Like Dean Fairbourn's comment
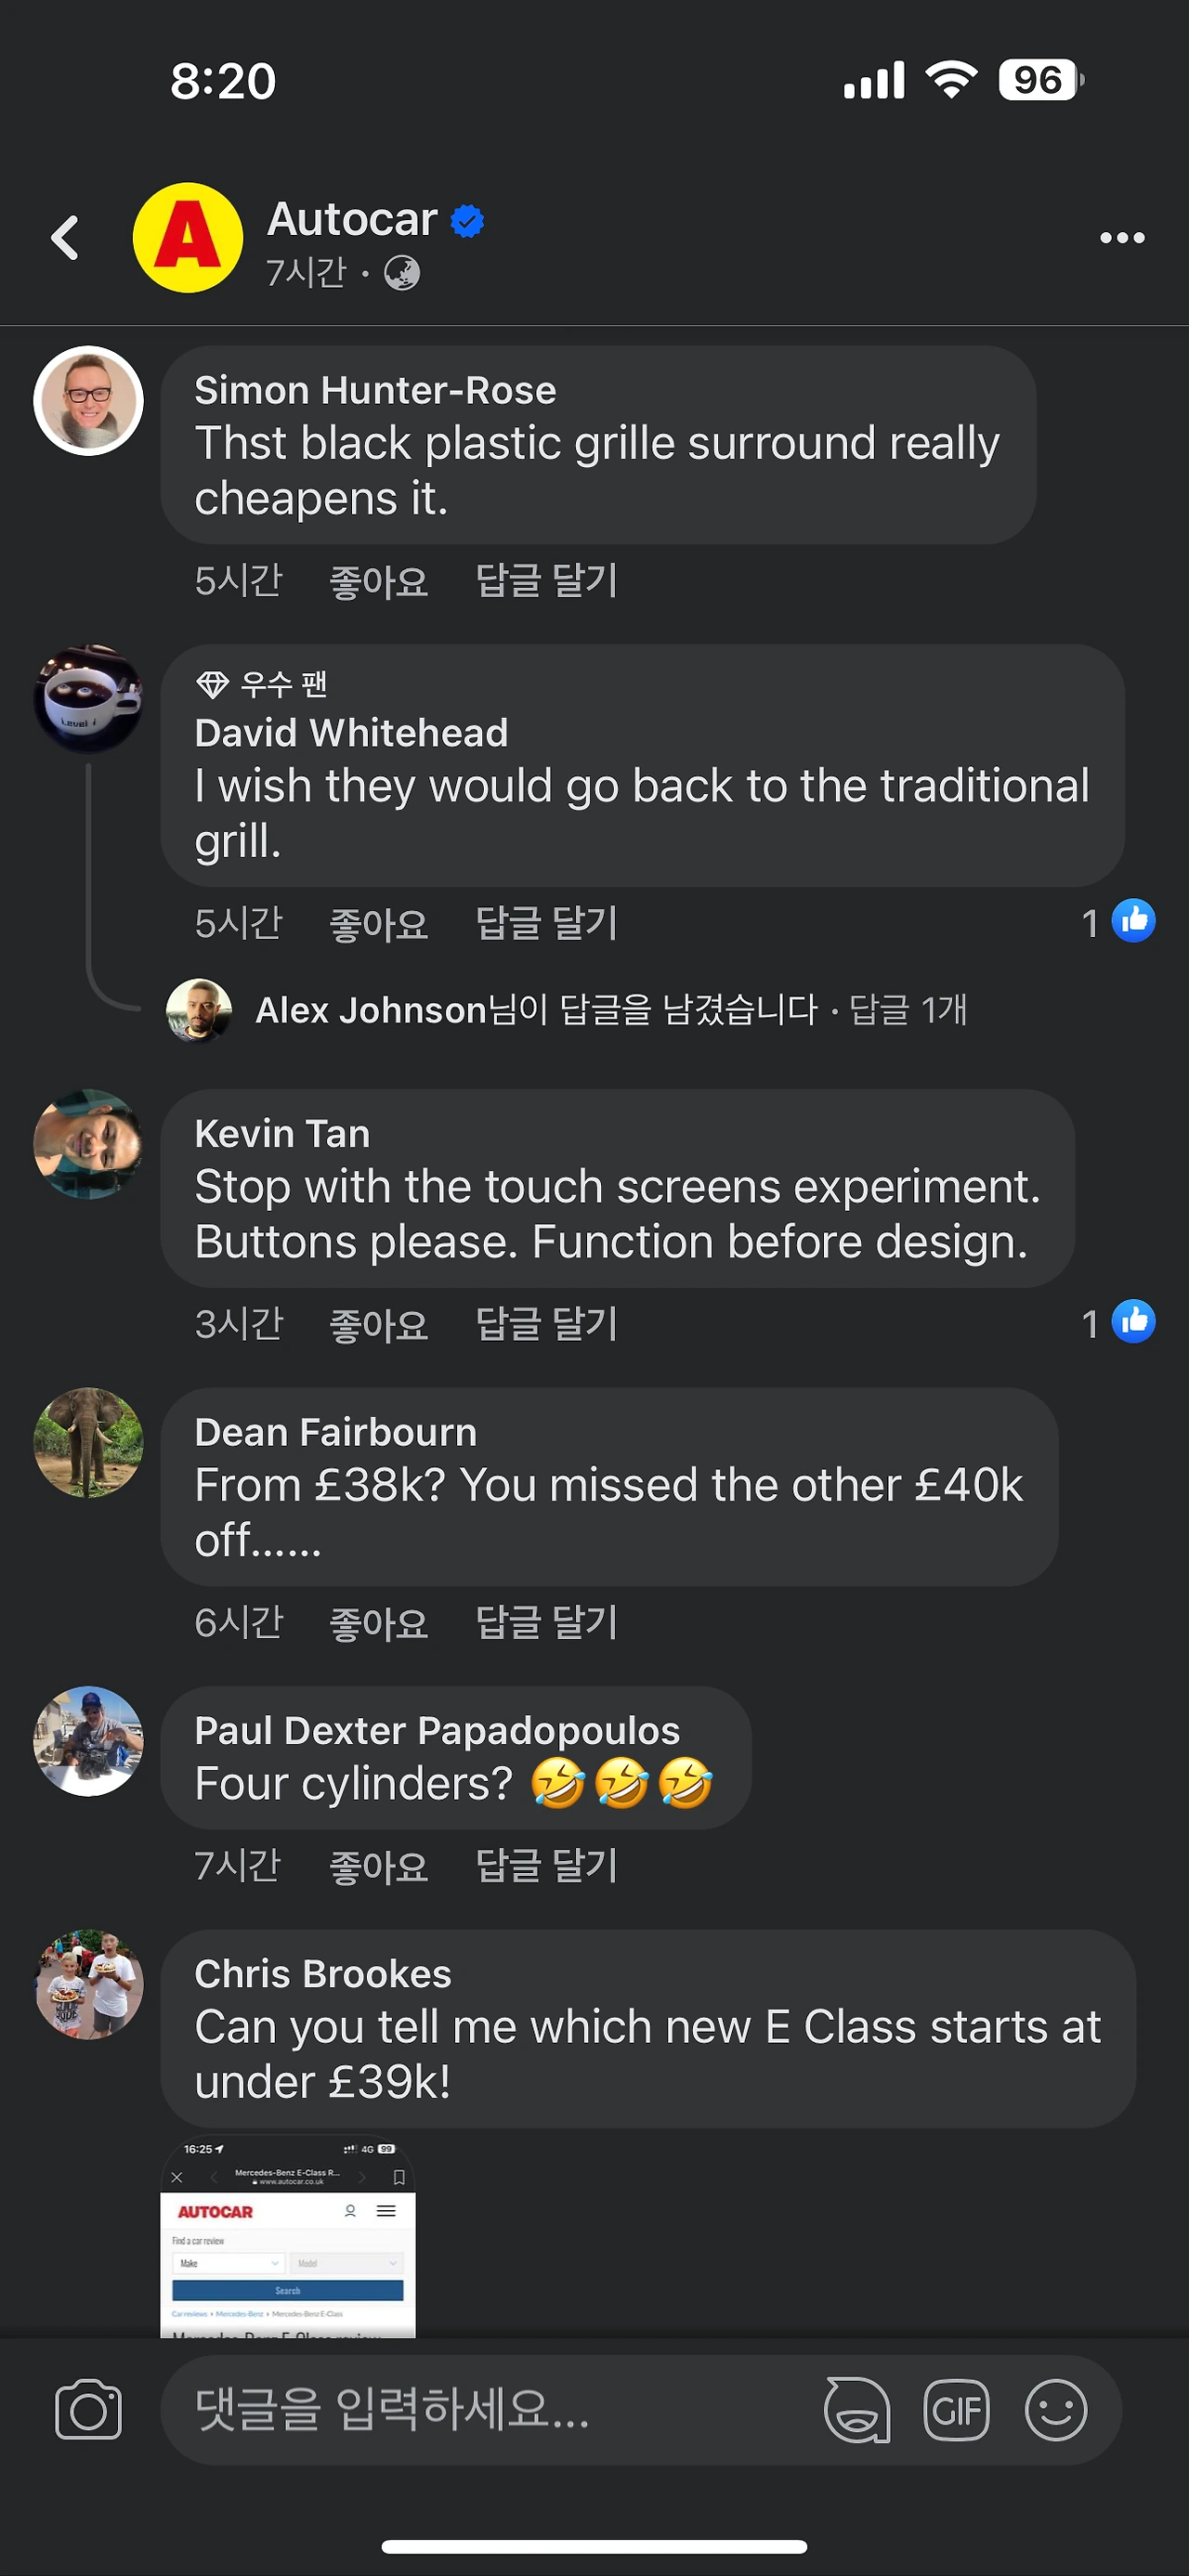This screenshot has height=2576, width=1189. (379, 1622)
